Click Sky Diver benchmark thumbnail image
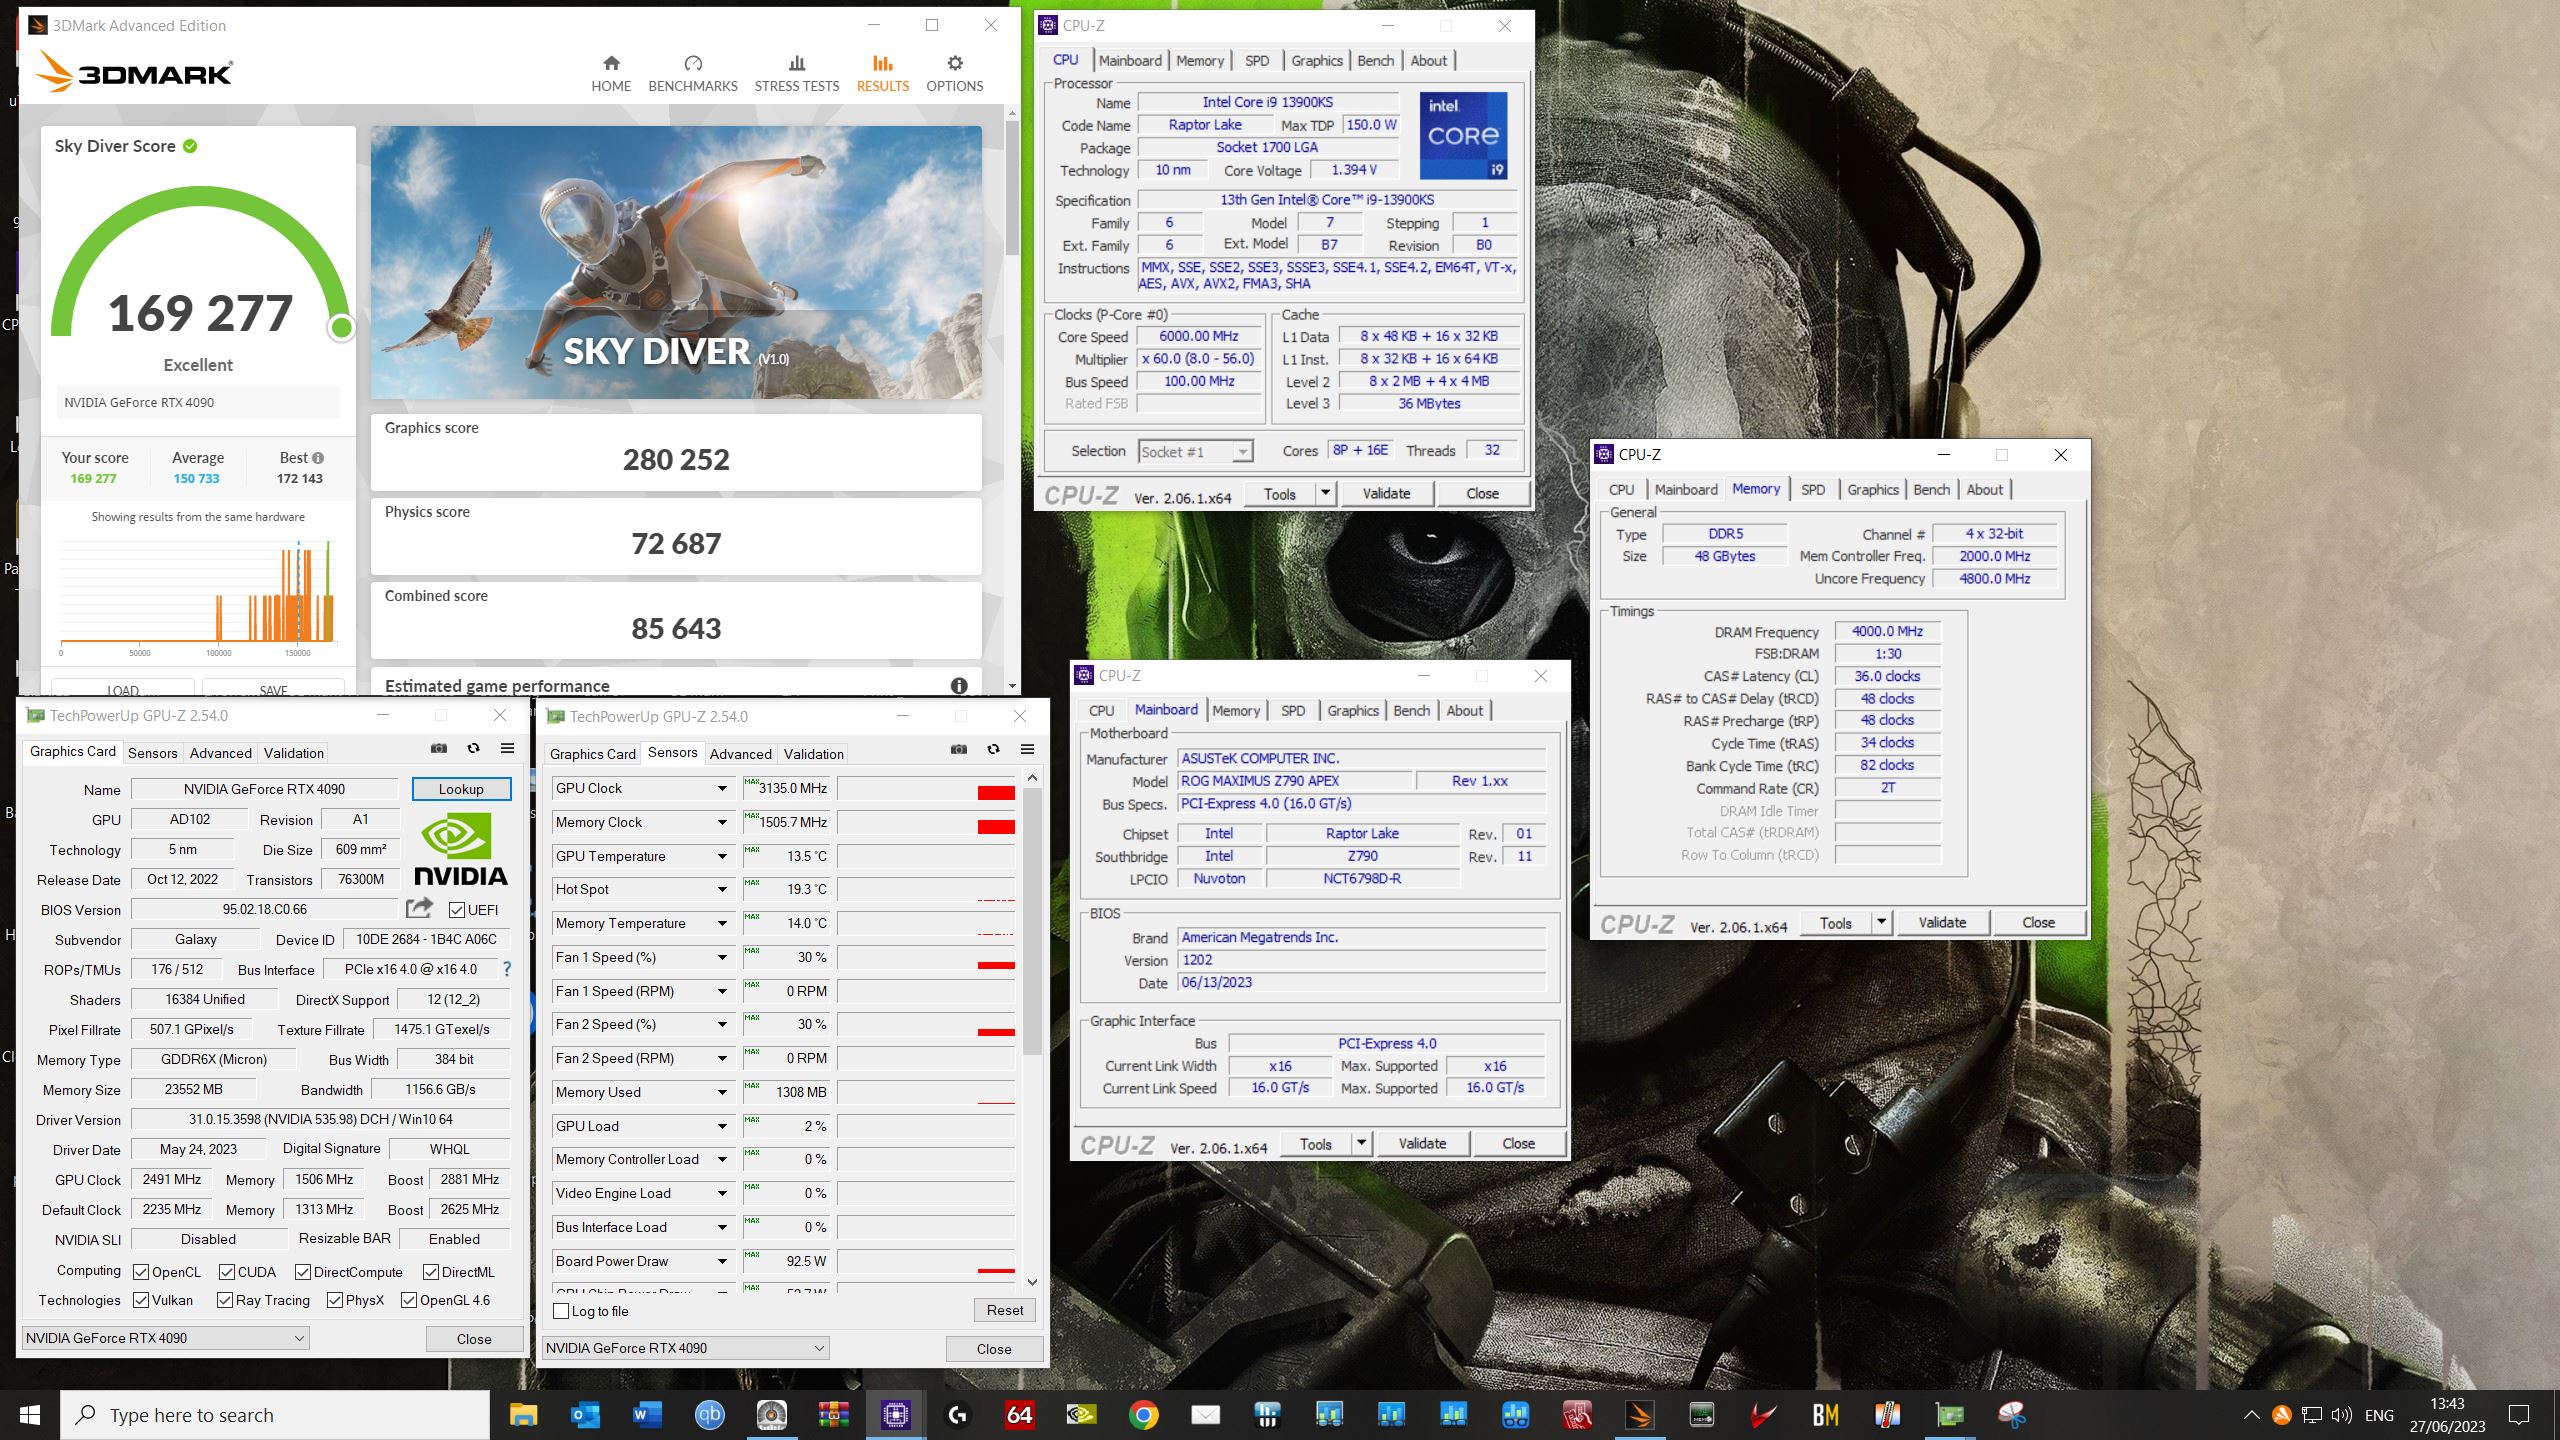The height and width of the screenshot is (1440, 2560). point(676,263)
